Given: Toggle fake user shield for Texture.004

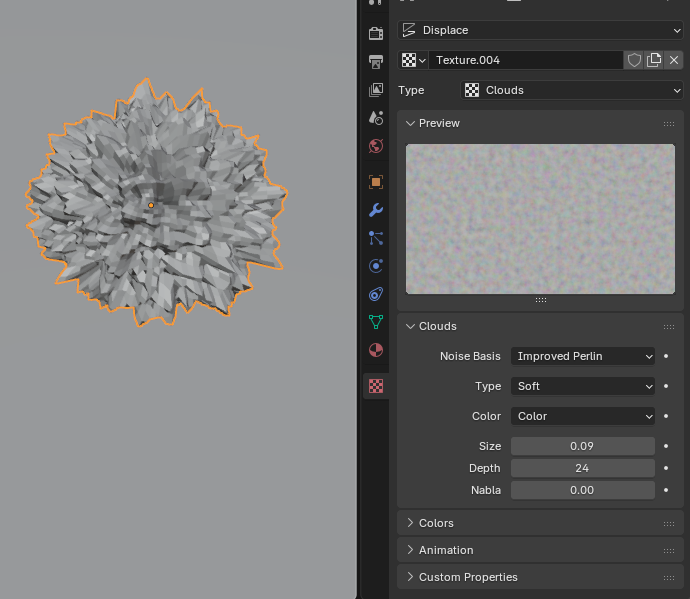Looking at the screenshot, I should 634,60.
